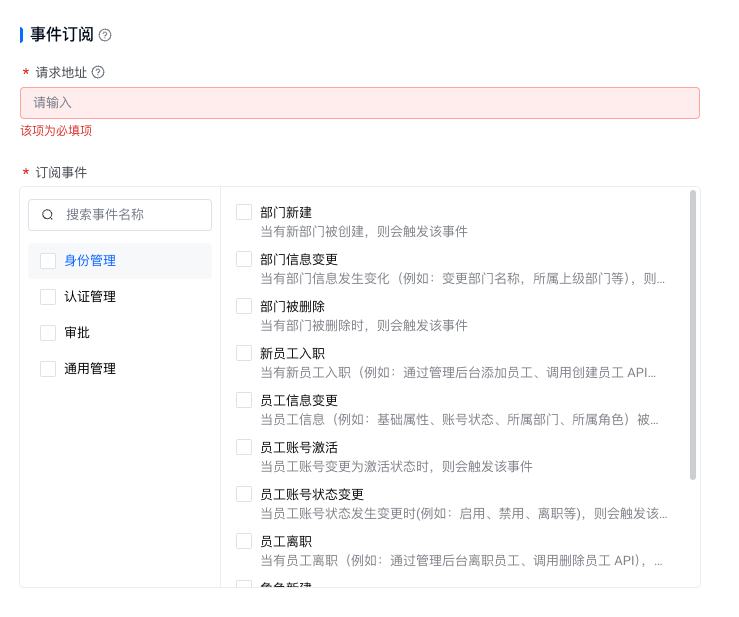Check the 身份管理 category checkbox

48,261
